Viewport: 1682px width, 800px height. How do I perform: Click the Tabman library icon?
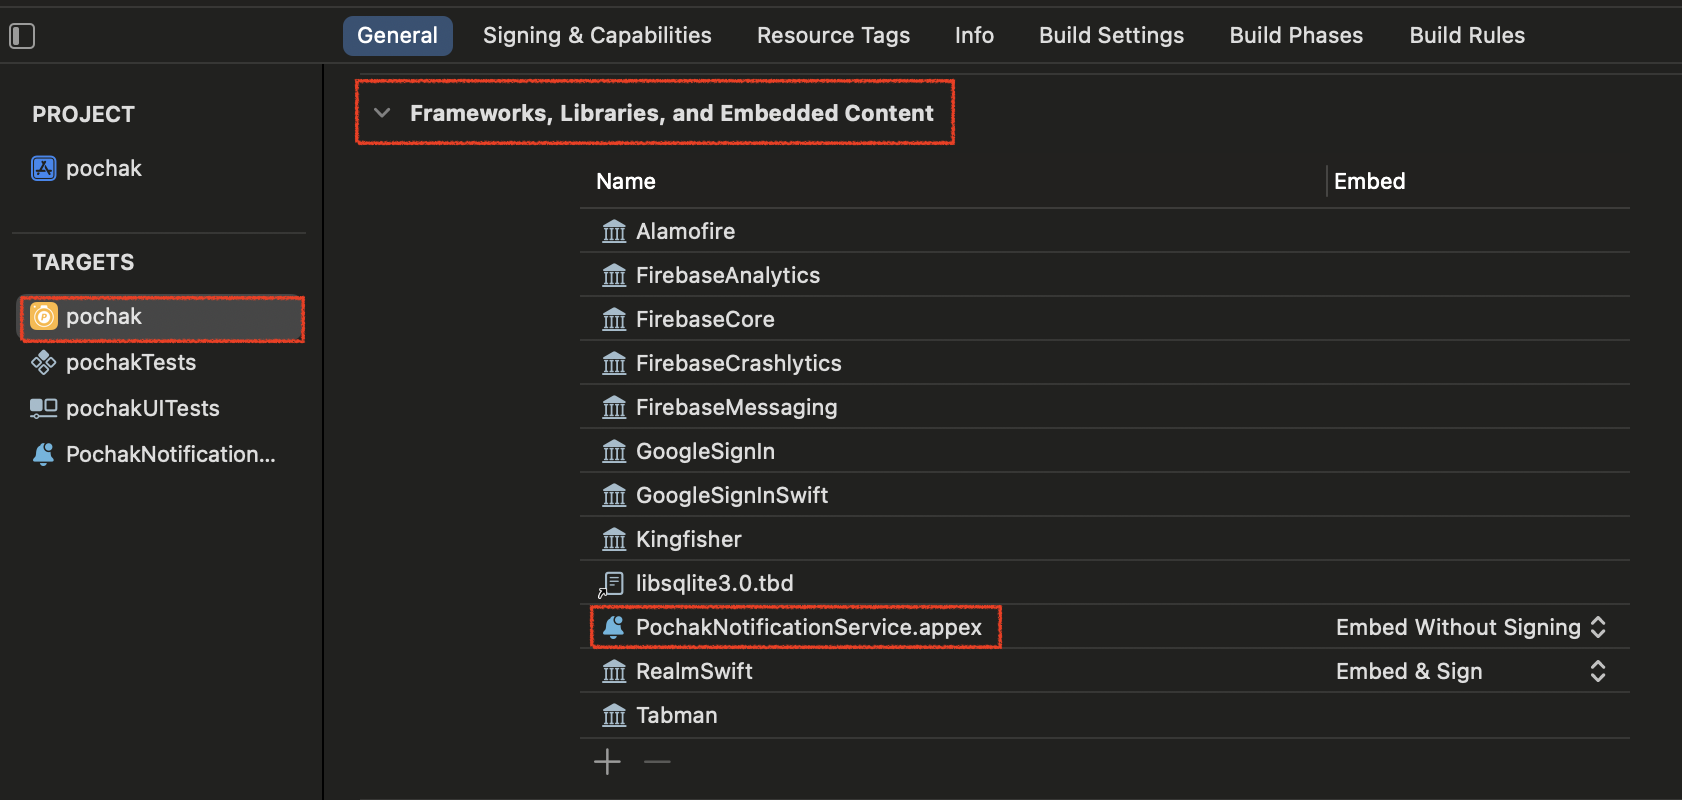614,715
